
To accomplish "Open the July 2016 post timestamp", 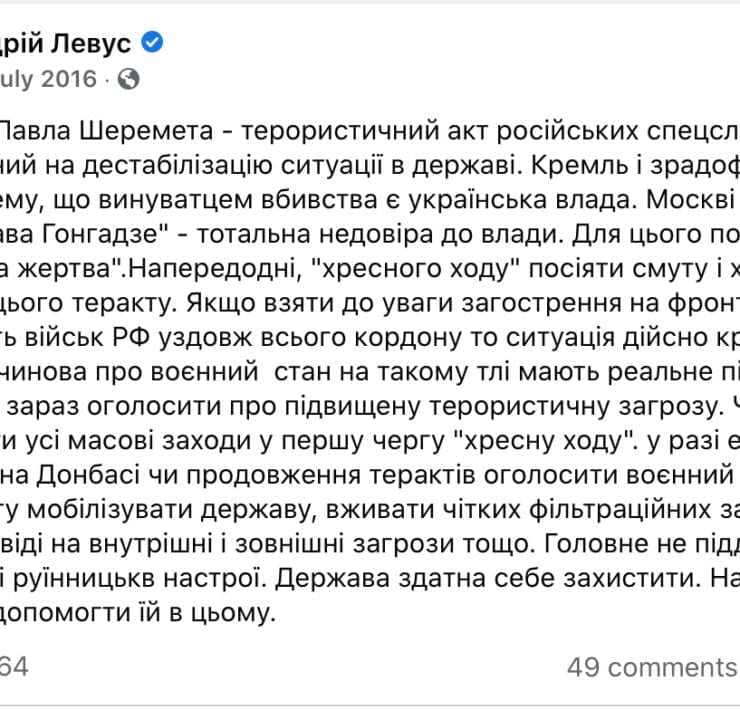I will (x=48, y=79).
